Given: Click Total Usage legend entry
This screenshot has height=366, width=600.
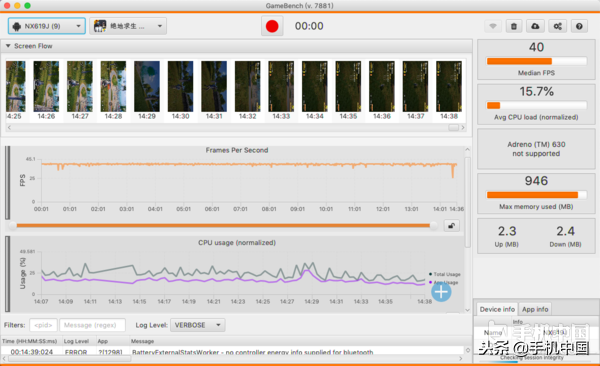Looking at the screenshot, I should coord(445,274).
